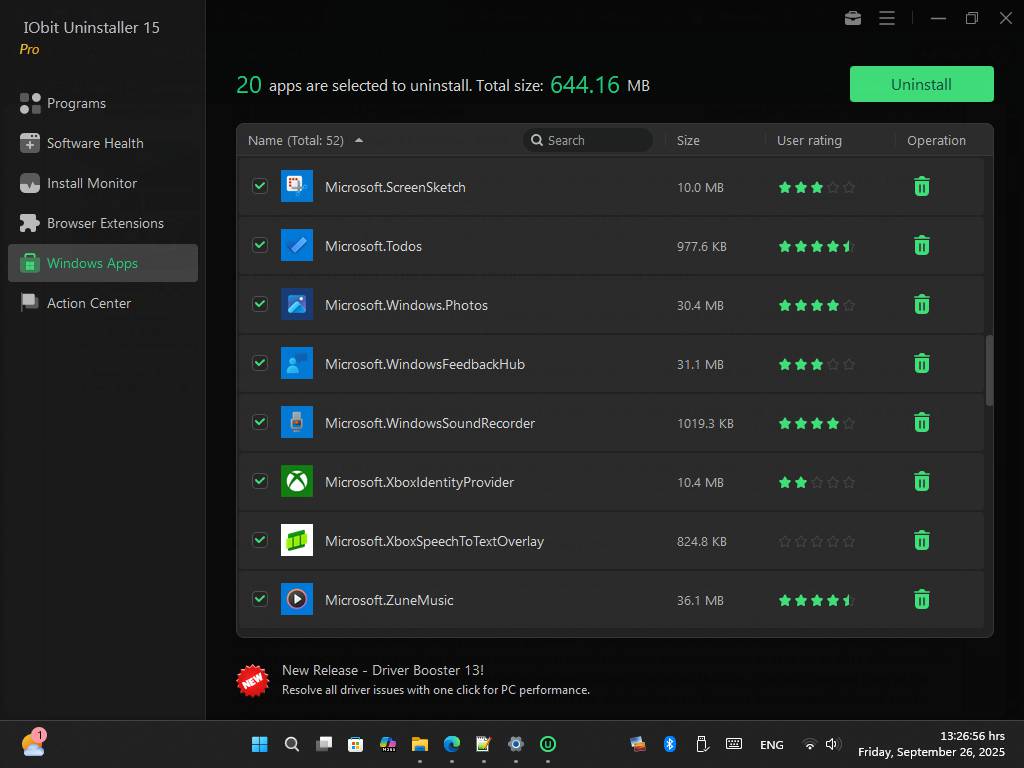Click the Microsoft.Windows.Photos app icon

(296, 304)
